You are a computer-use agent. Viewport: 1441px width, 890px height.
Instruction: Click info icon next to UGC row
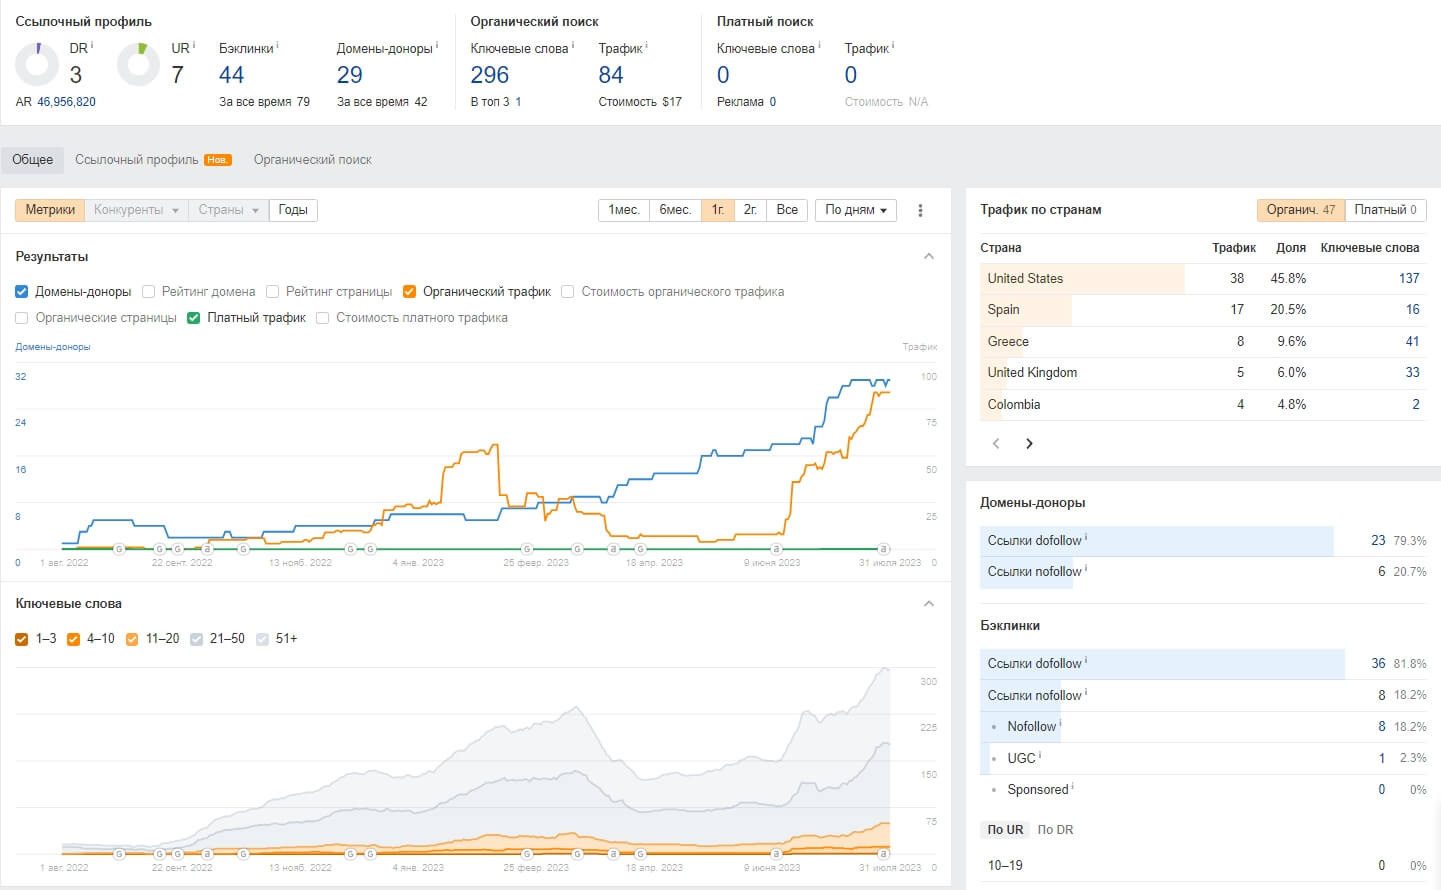pyautogui.click(x=1040, y=756)
